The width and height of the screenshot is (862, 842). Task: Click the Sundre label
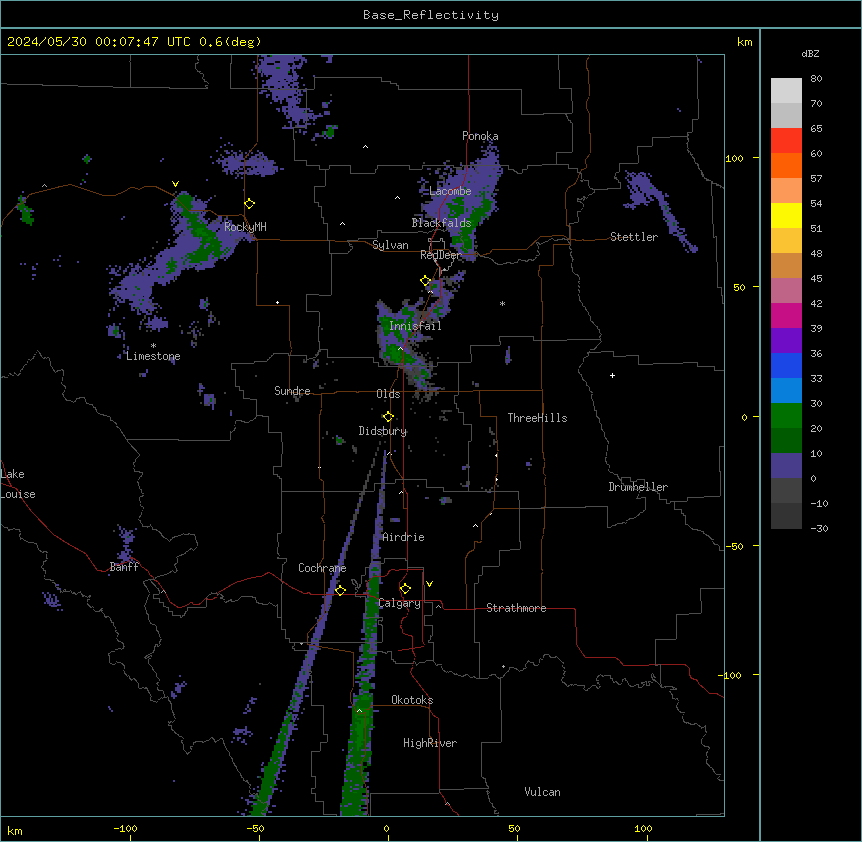click(292, 391)
